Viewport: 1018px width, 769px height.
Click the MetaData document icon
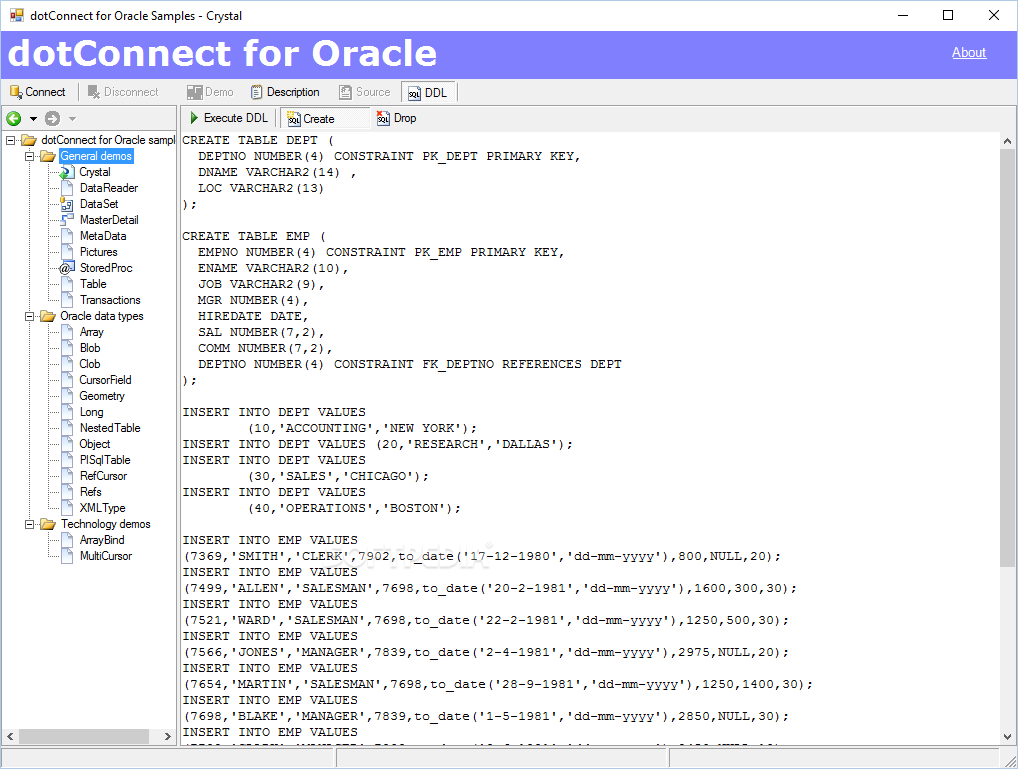(67, 236)
